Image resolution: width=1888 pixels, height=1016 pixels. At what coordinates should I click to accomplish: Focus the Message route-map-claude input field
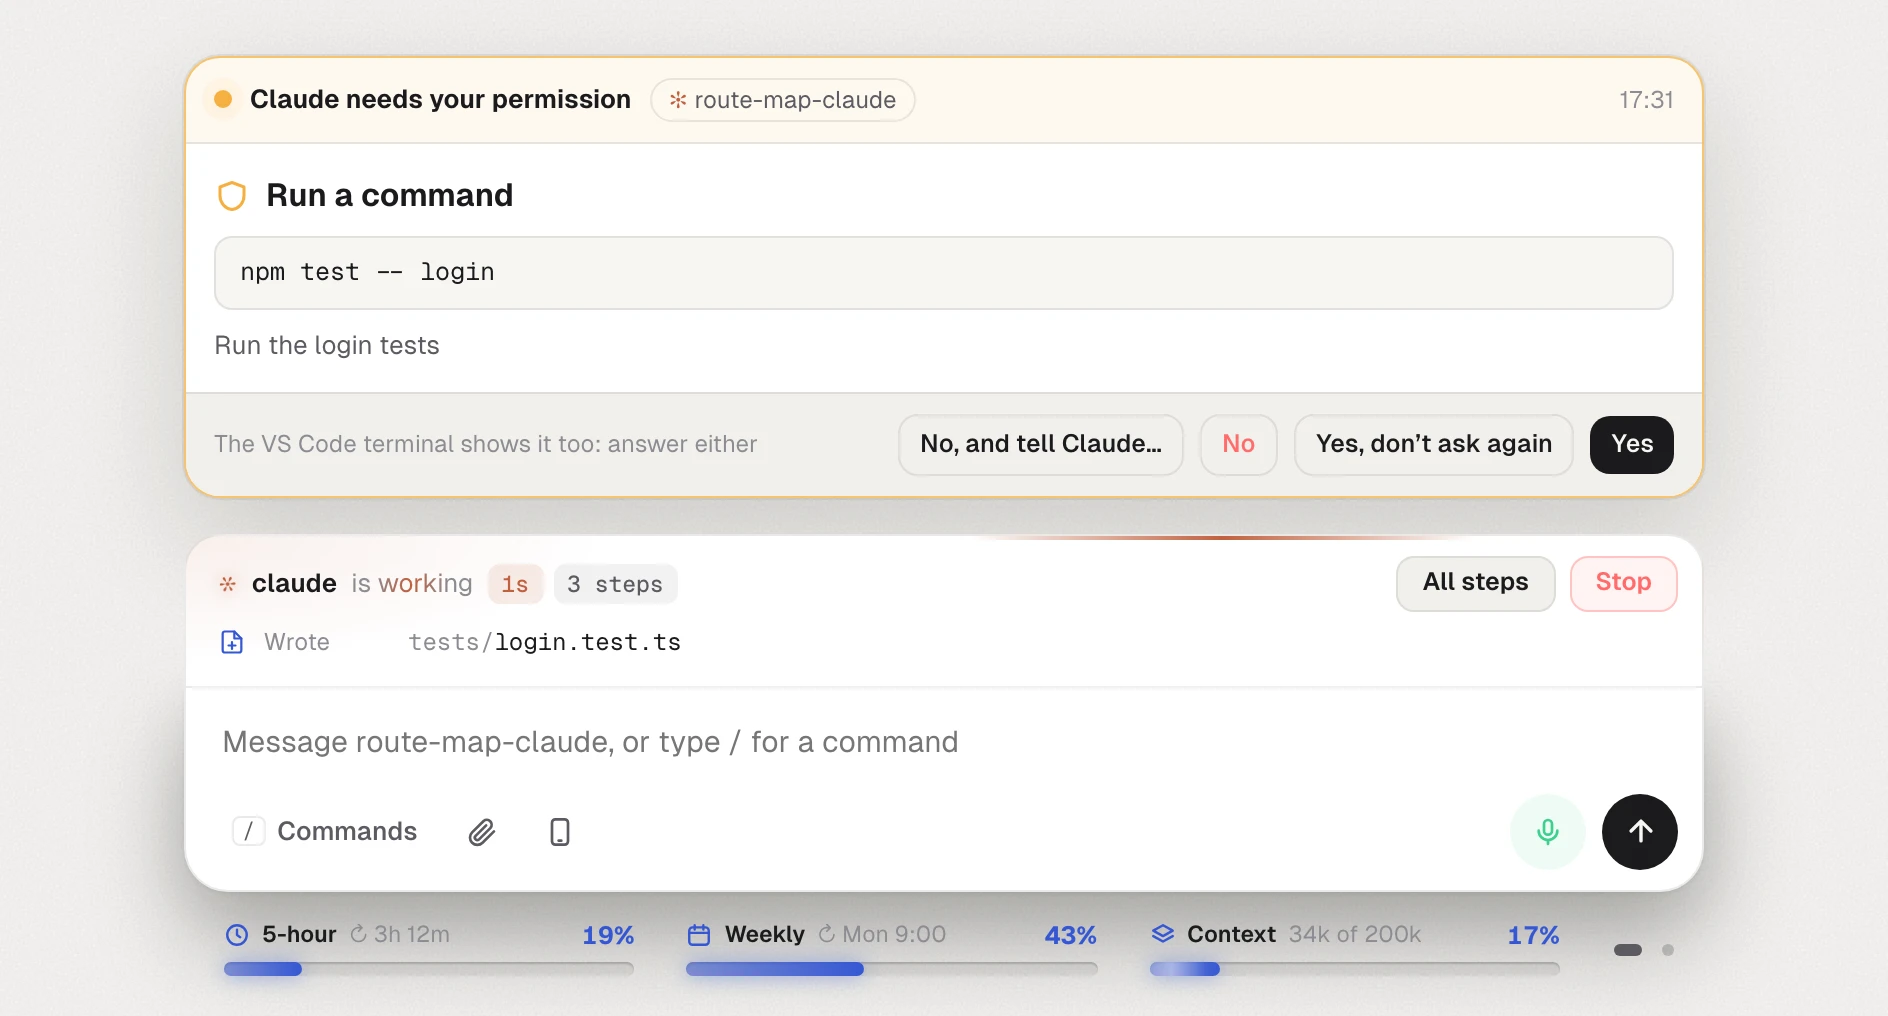pyautogui.click(x=943, y=742)
